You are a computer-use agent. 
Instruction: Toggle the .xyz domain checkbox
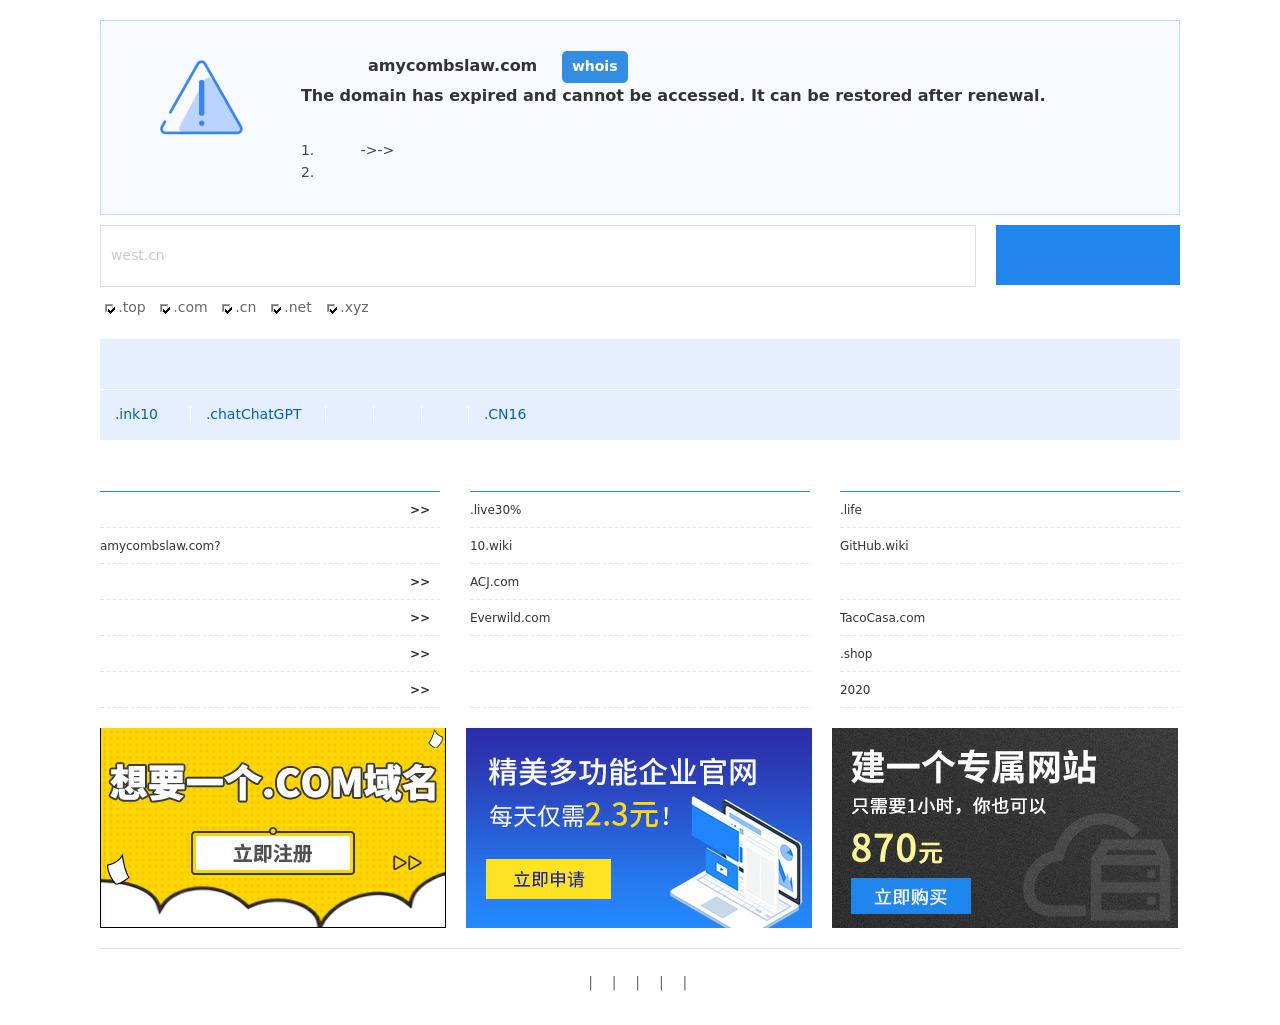pyautogui.click(x=332, y=309)
